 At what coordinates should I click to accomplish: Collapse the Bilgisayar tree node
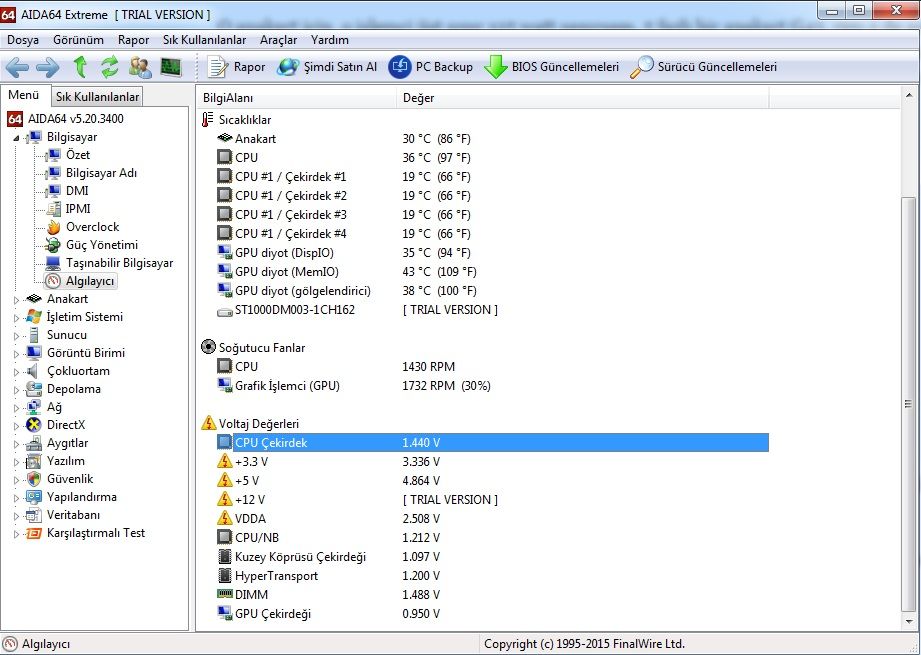[x=16, y=138]
